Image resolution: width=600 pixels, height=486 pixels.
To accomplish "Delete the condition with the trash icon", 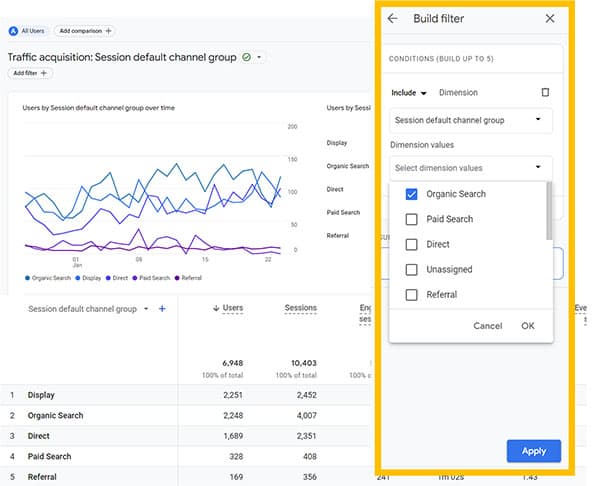I will (x=545, y=92).
